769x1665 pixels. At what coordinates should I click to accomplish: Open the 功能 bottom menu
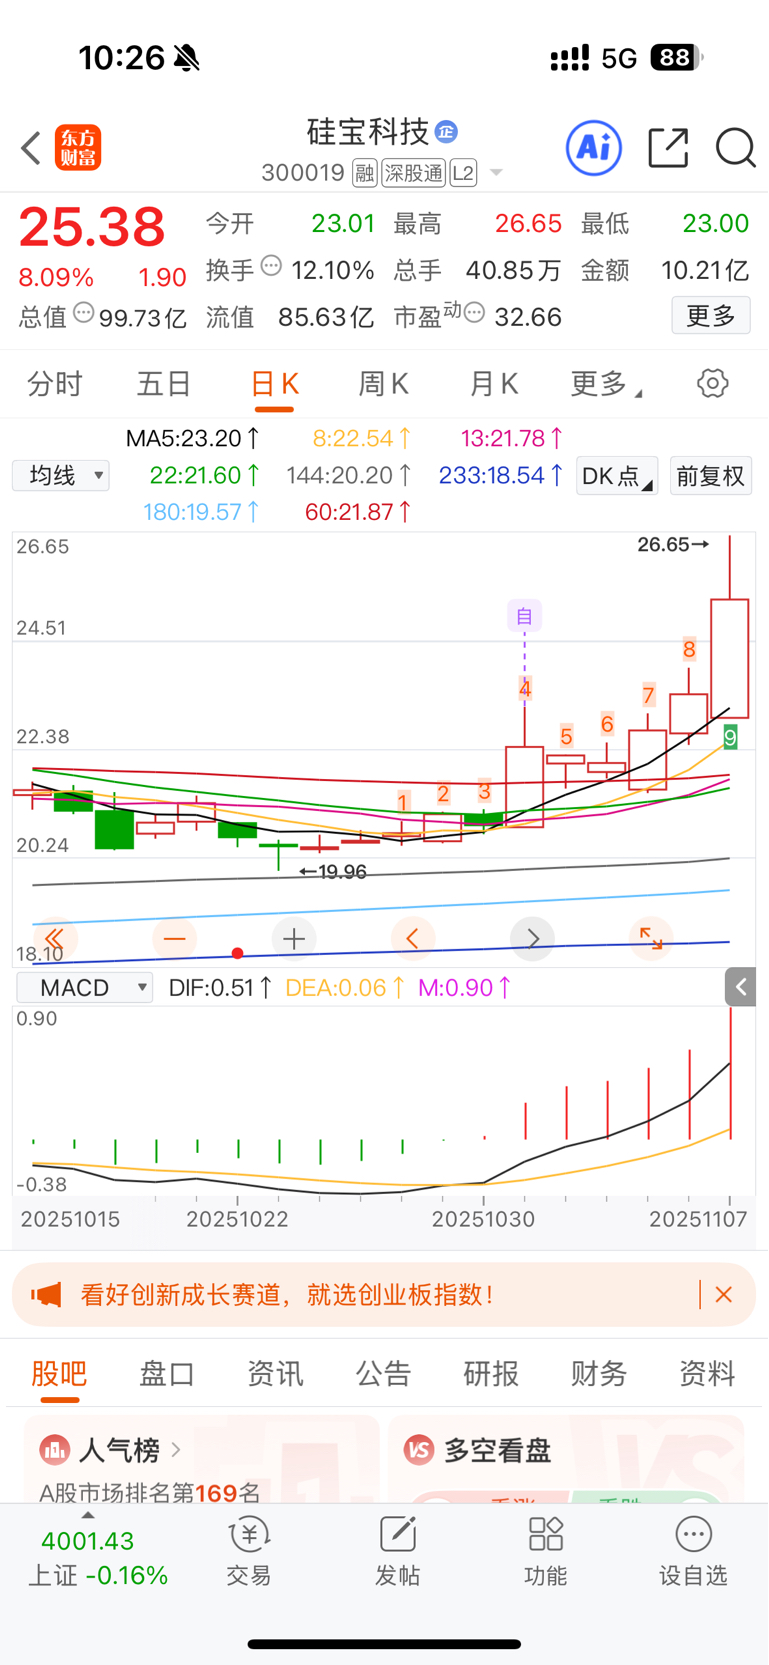545,1551
